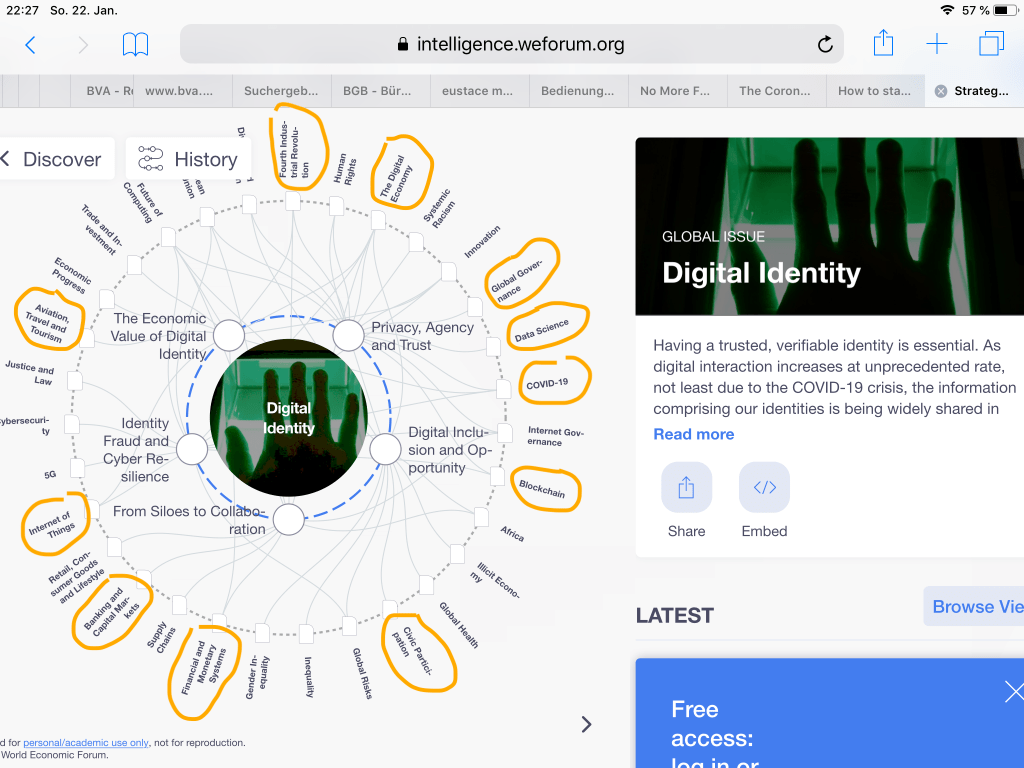Open the Safari bookmarks book icon
Screen dimensions: 1024x768
tap(135, 44)
